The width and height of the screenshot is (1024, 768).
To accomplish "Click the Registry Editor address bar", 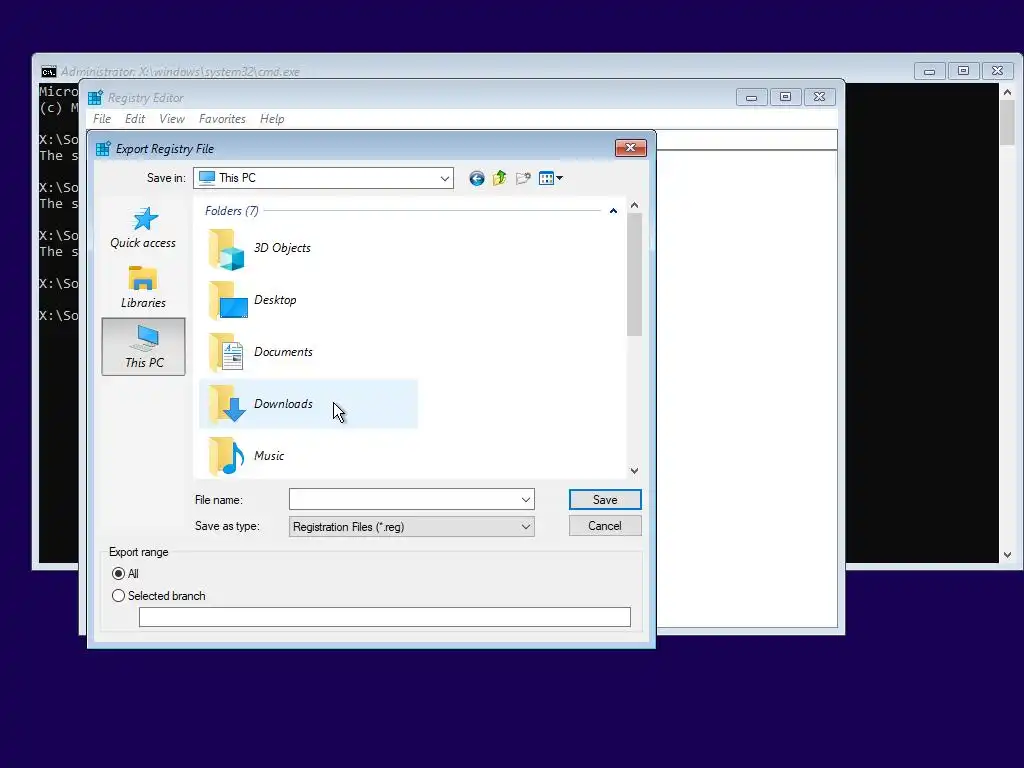I will [x=746, y=140].
